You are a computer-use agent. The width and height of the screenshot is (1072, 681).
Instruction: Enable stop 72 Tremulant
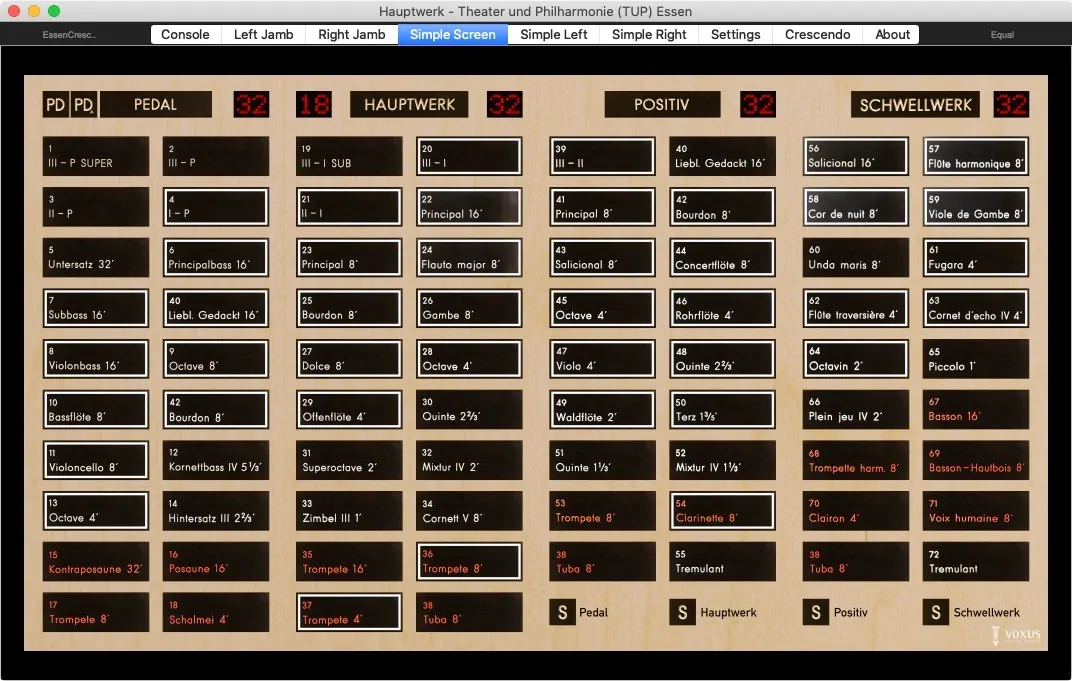tap(975, 562)
